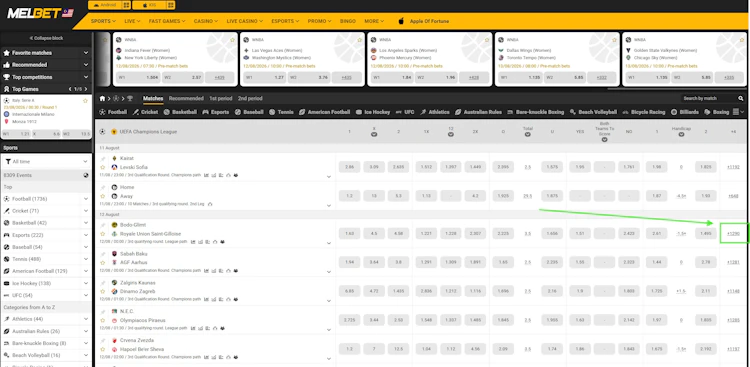
Task: Collapse the sidebar with Collapse block
Action: coord(46,38)
